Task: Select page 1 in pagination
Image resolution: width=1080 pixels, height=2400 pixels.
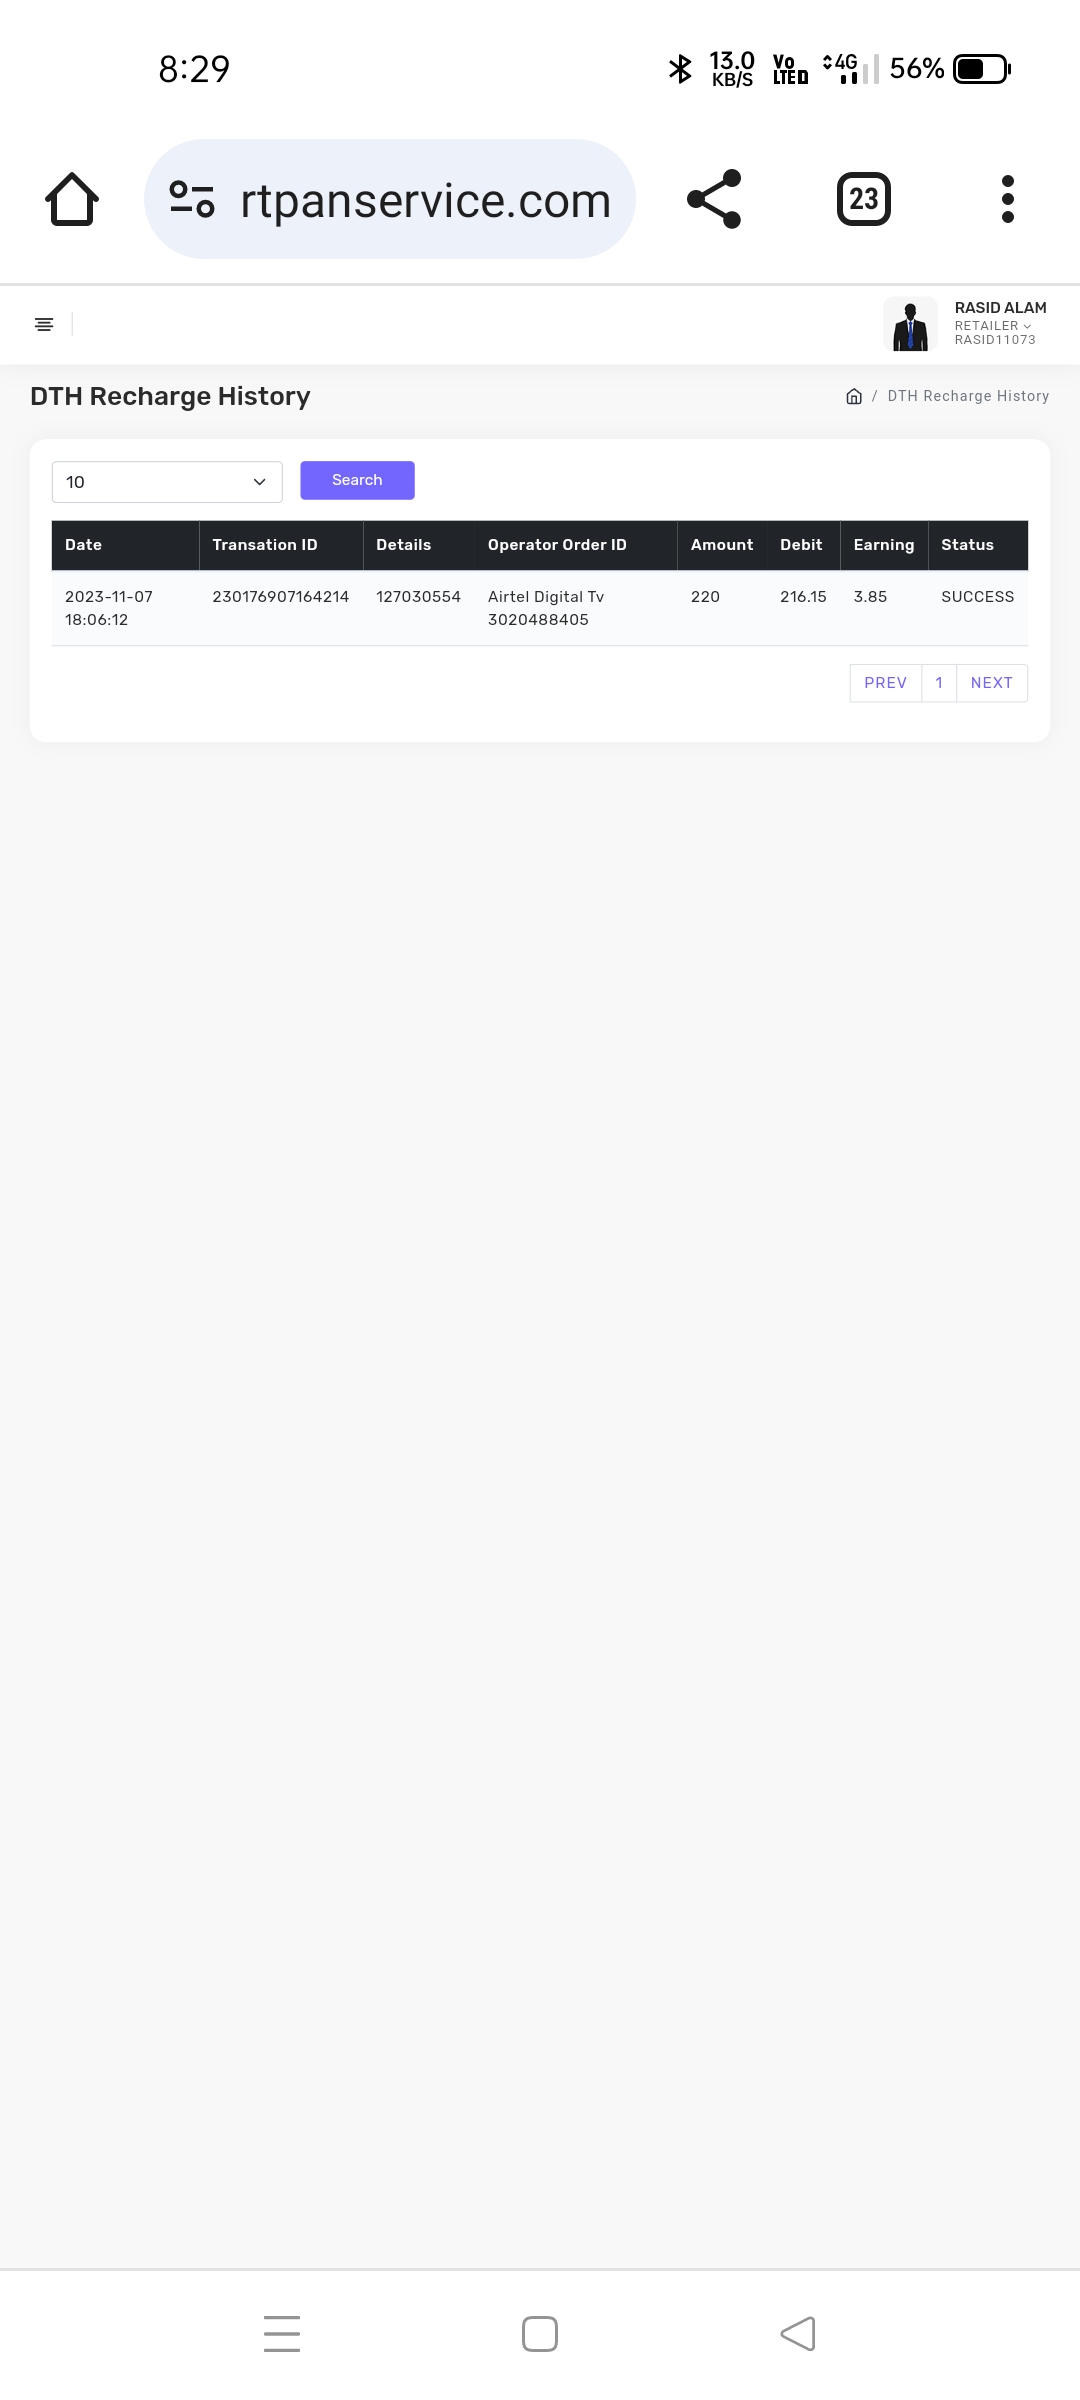Action: [x=939, y=683]
